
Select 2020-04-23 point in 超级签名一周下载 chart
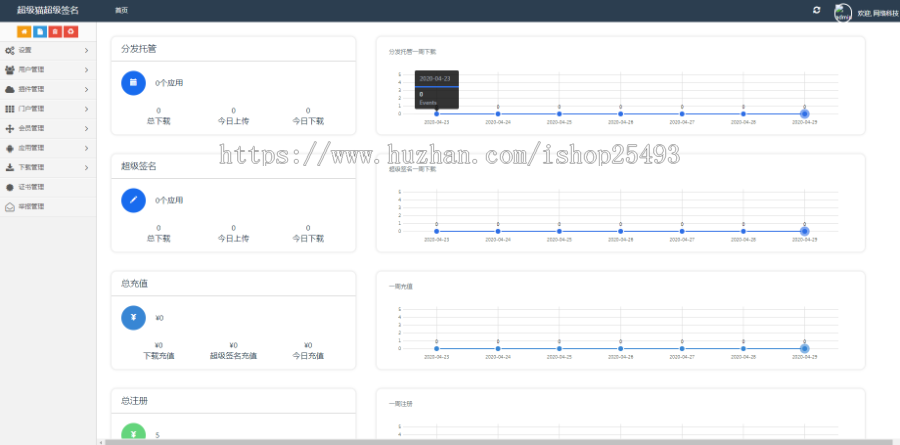[436, 231]
